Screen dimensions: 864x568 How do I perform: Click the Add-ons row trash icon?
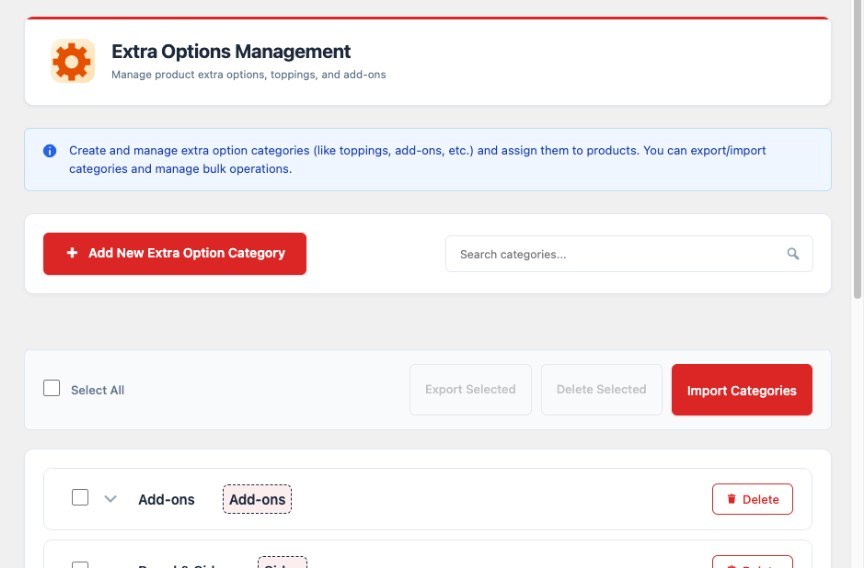coord(731,499)
